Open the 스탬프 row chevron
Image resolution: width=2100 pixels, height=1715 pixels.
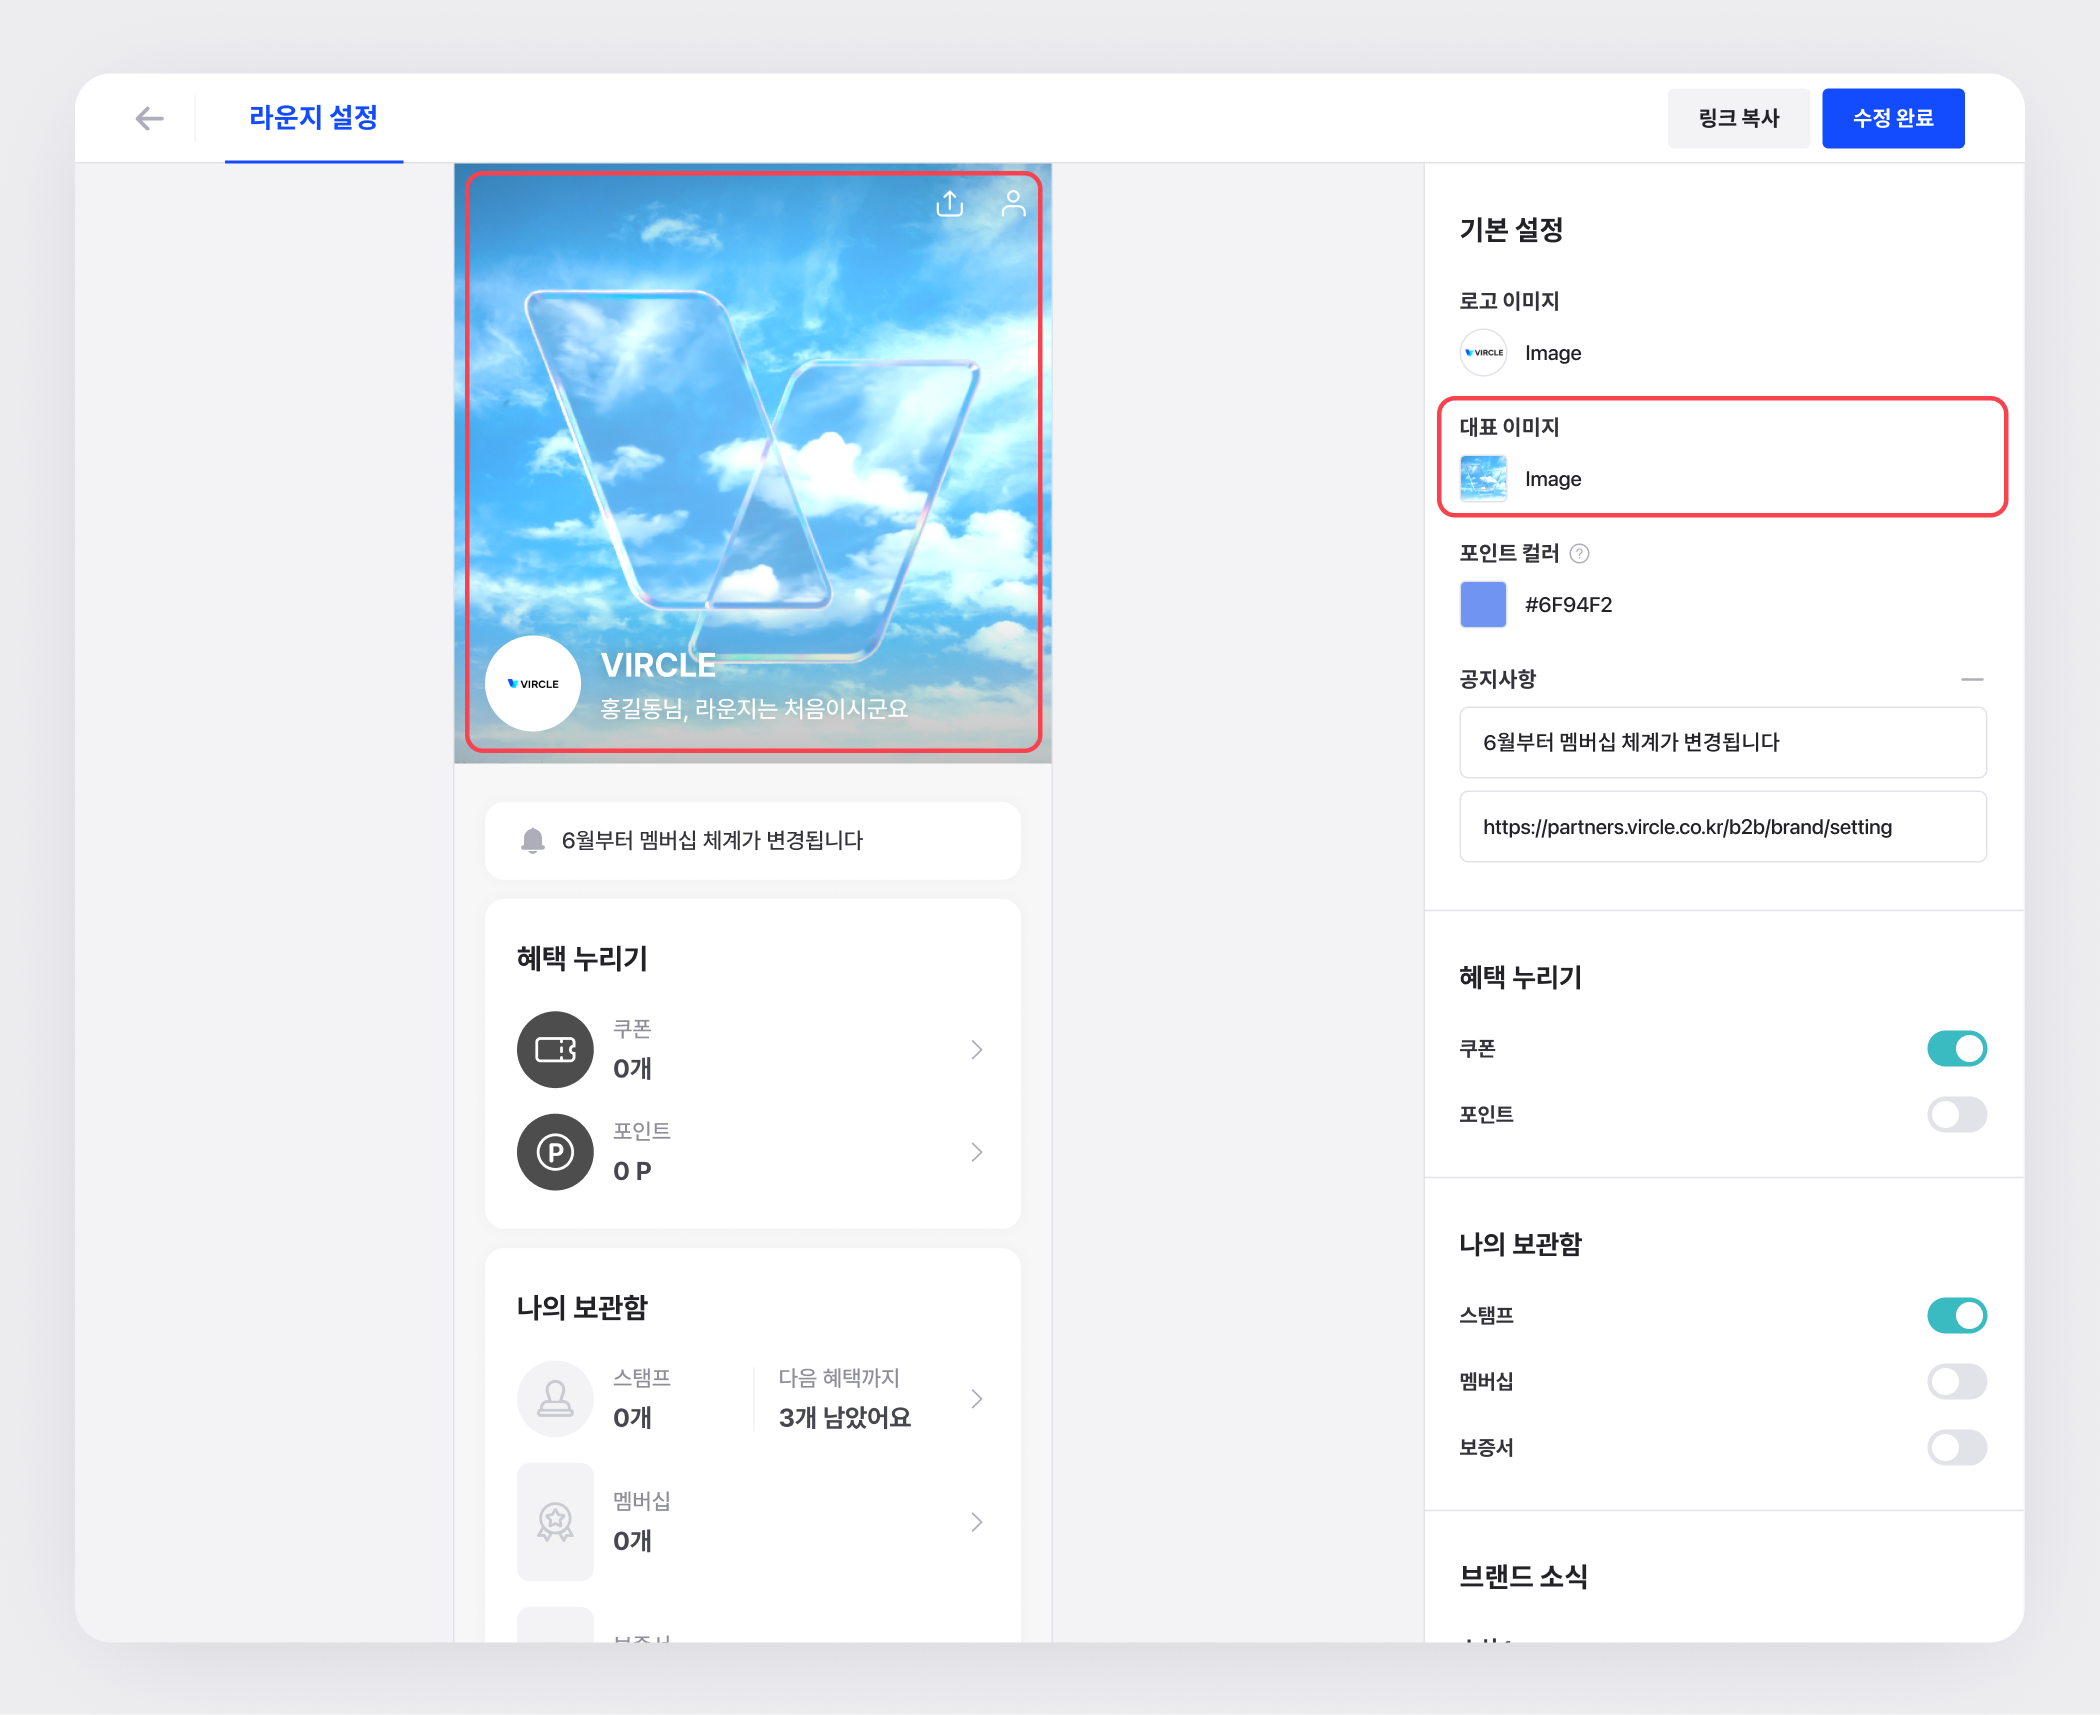[x=977, y=1398]
